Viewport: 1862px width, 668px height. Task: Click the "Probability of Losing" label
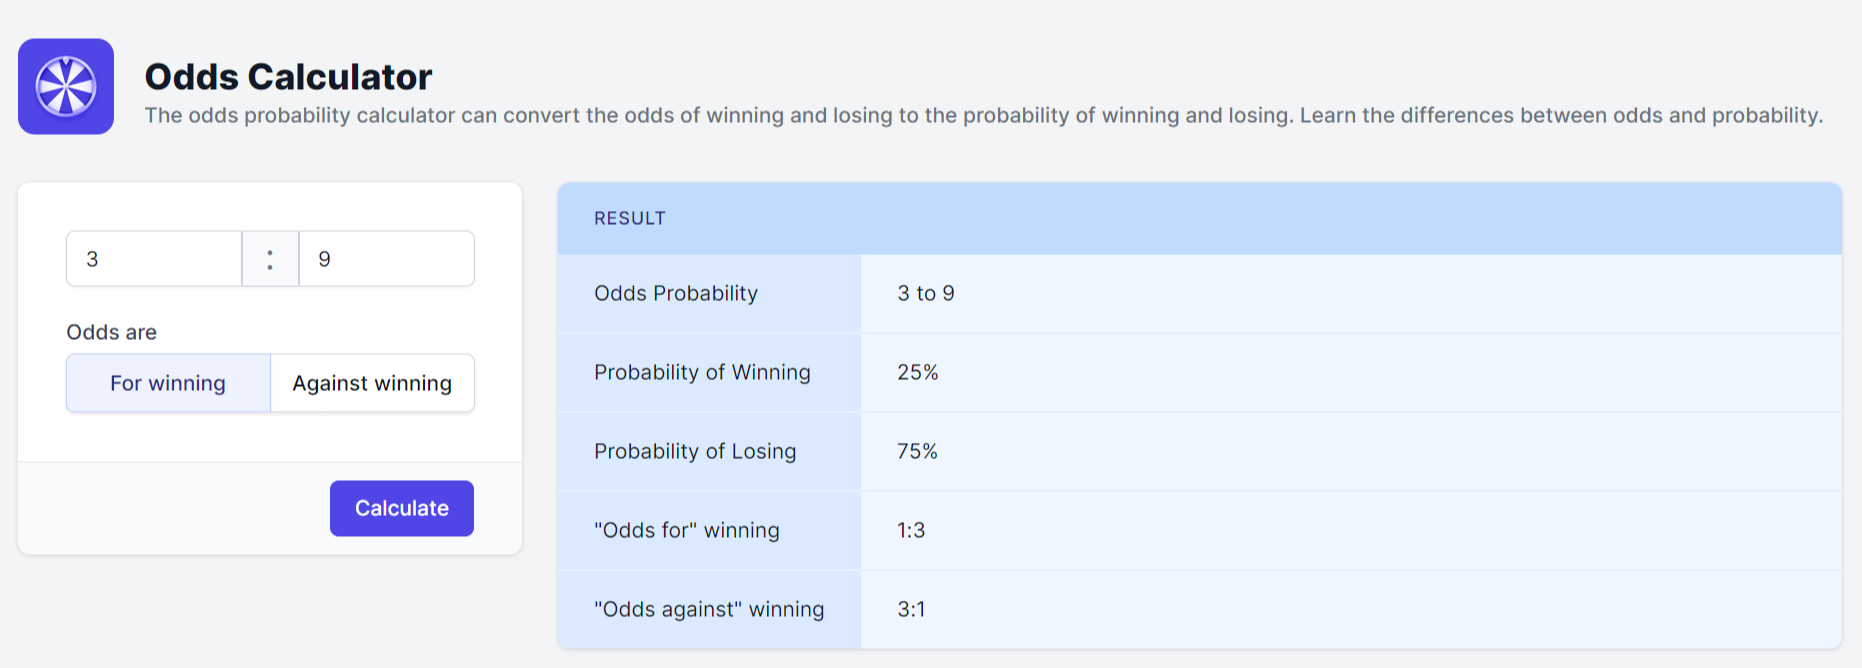pyautogui.click(x=695, y=451)
